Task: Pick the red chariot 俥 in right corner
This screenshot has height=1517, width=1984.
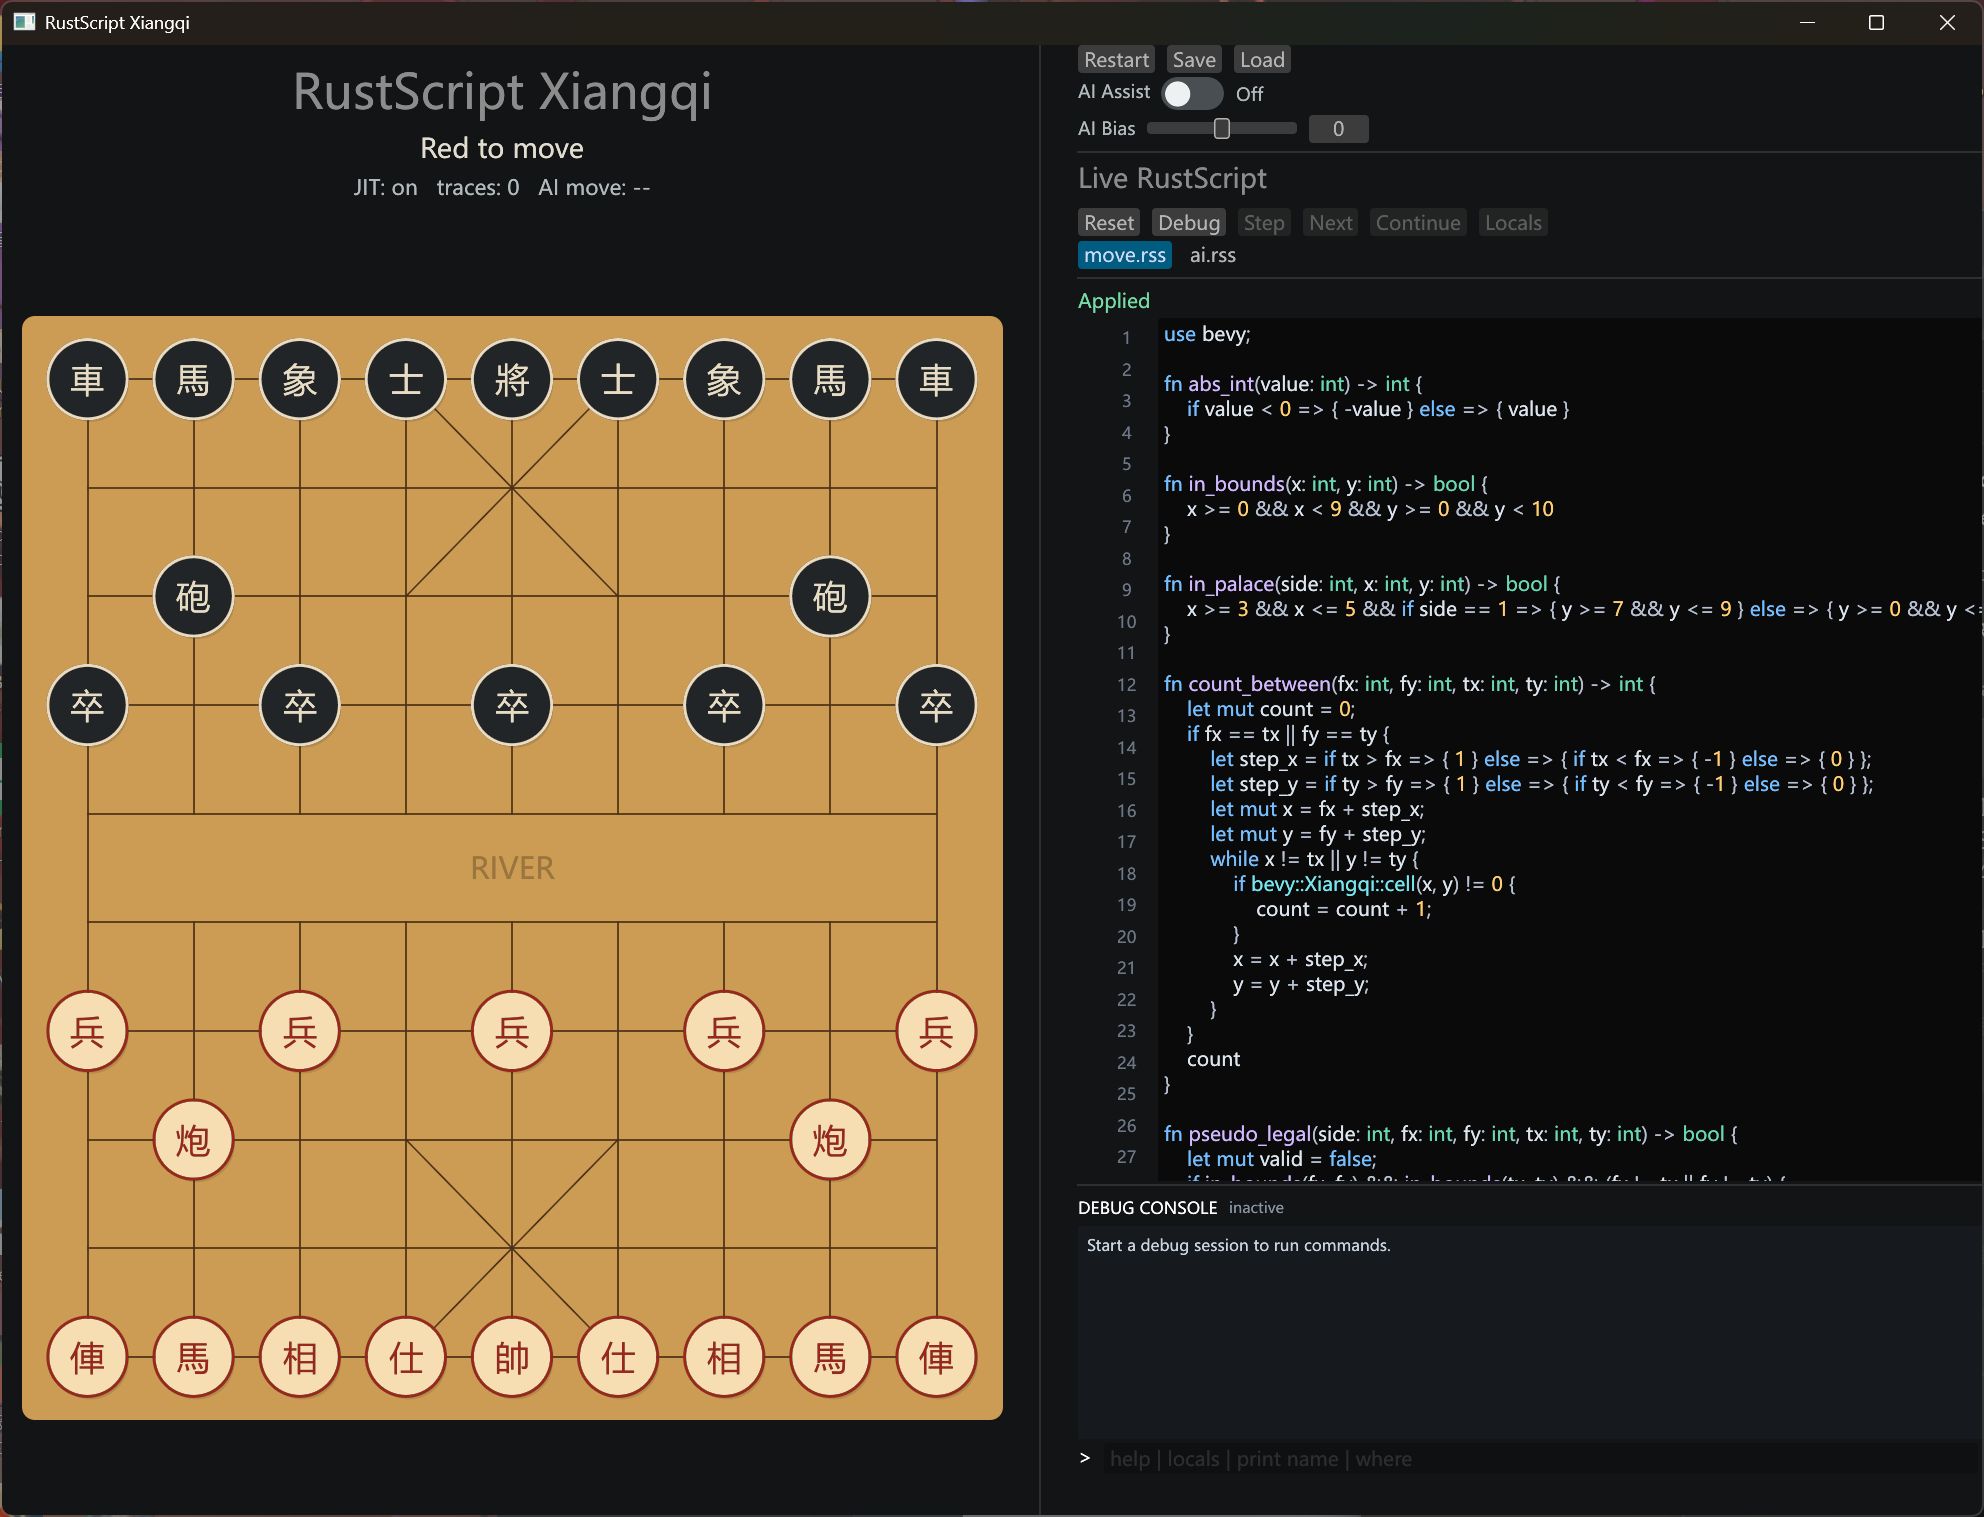Action: [x=936, y=1357]
